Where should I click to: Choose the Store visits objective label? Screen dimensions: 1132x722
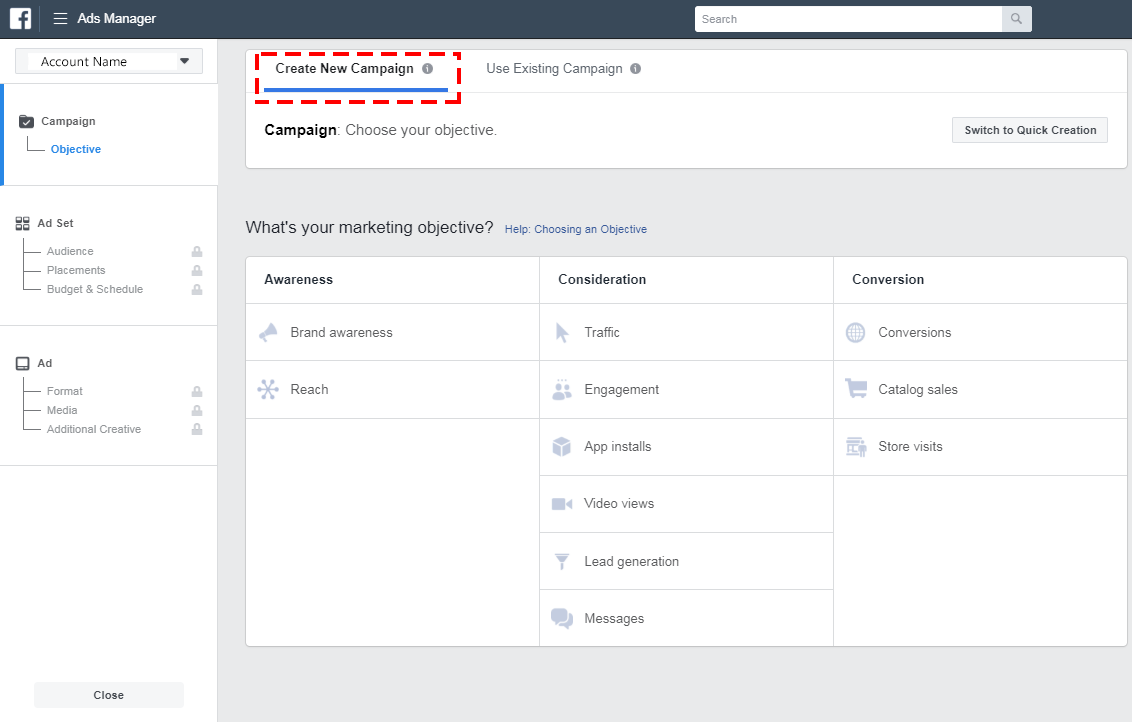coord(910,446)
